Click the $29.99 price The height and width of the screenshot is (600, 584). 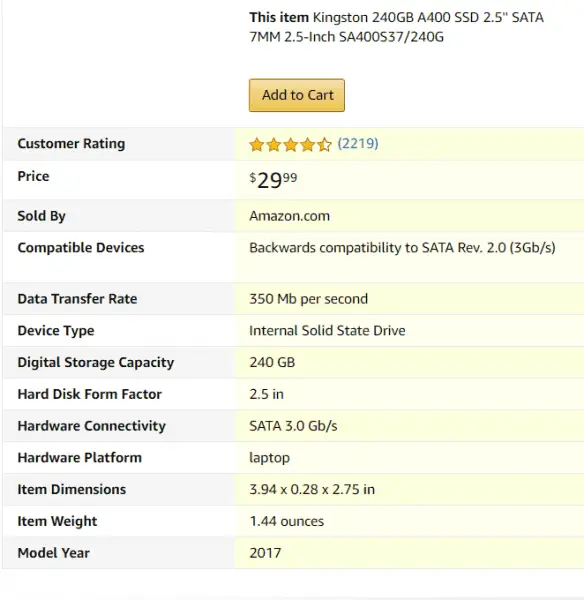tap(273, 180)
